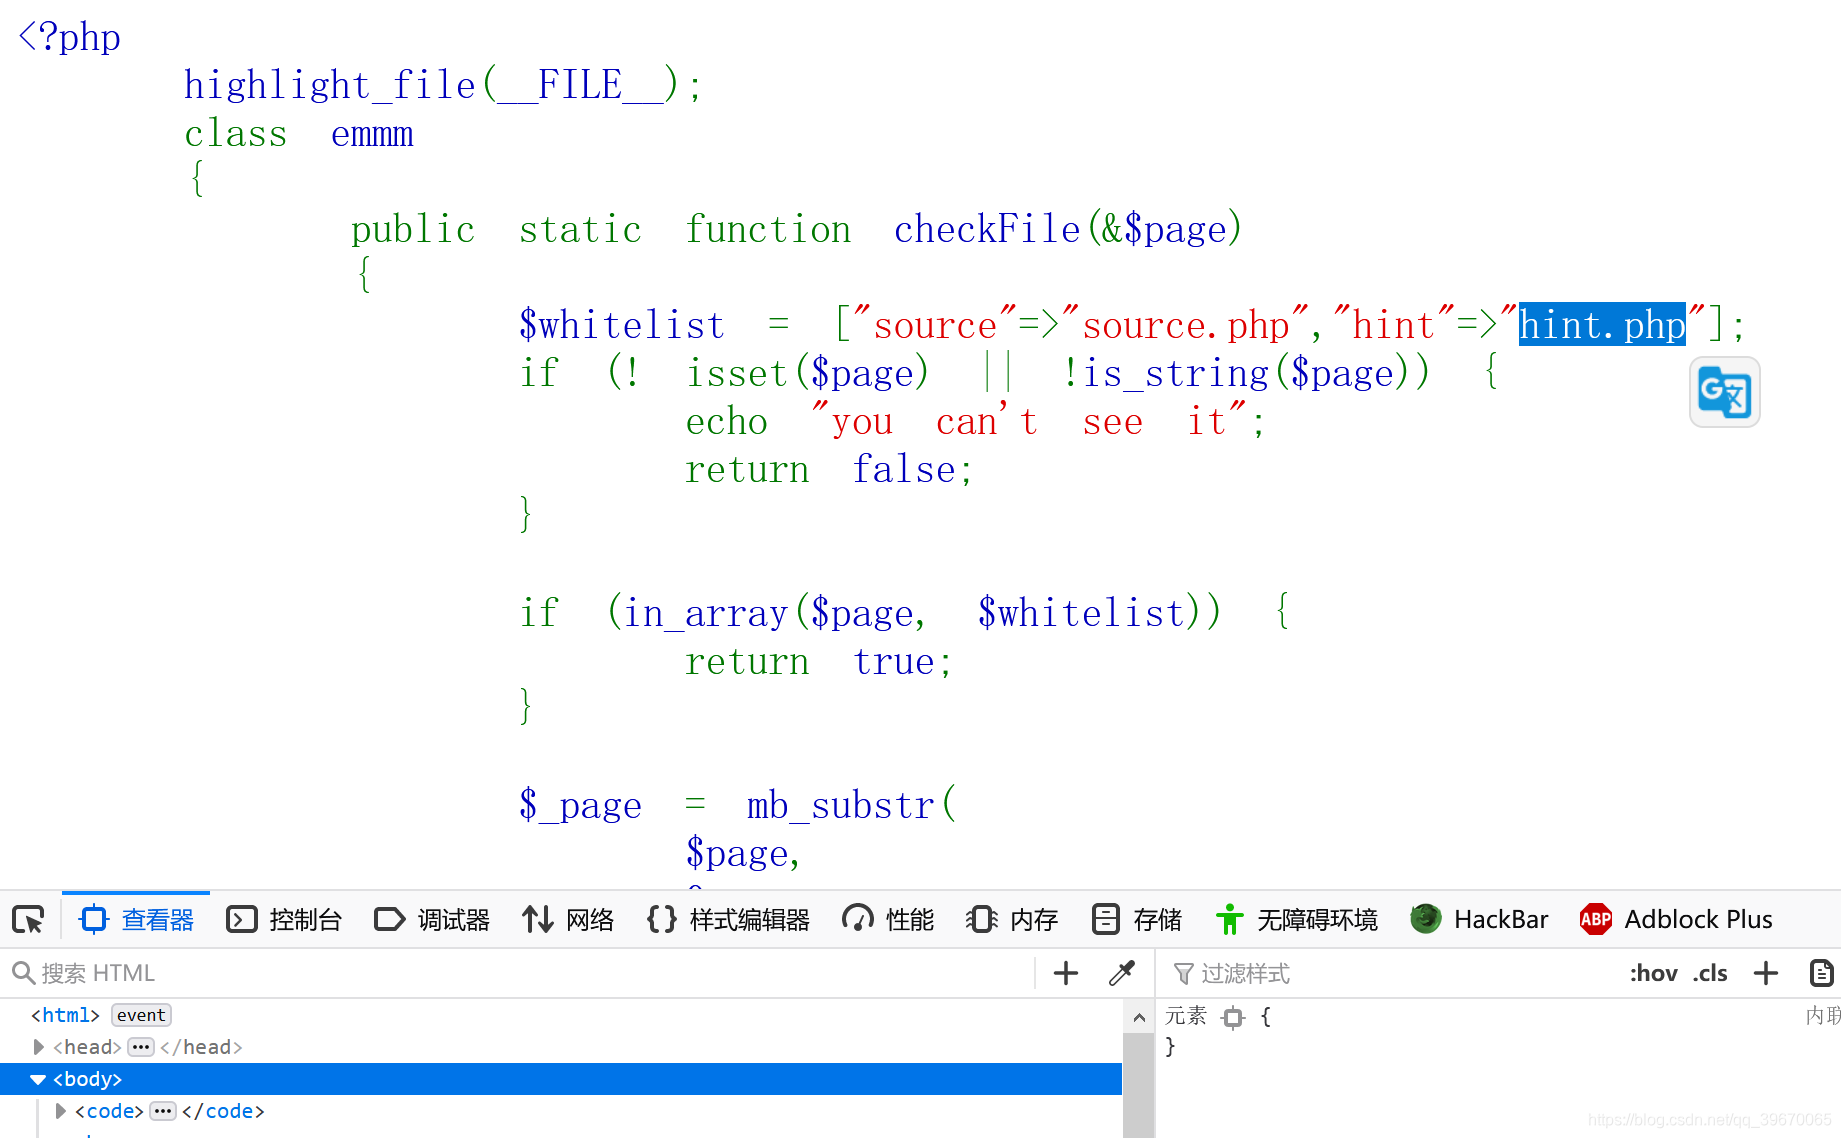Switch to the Debugger (调试器) tab

(432, 919)
